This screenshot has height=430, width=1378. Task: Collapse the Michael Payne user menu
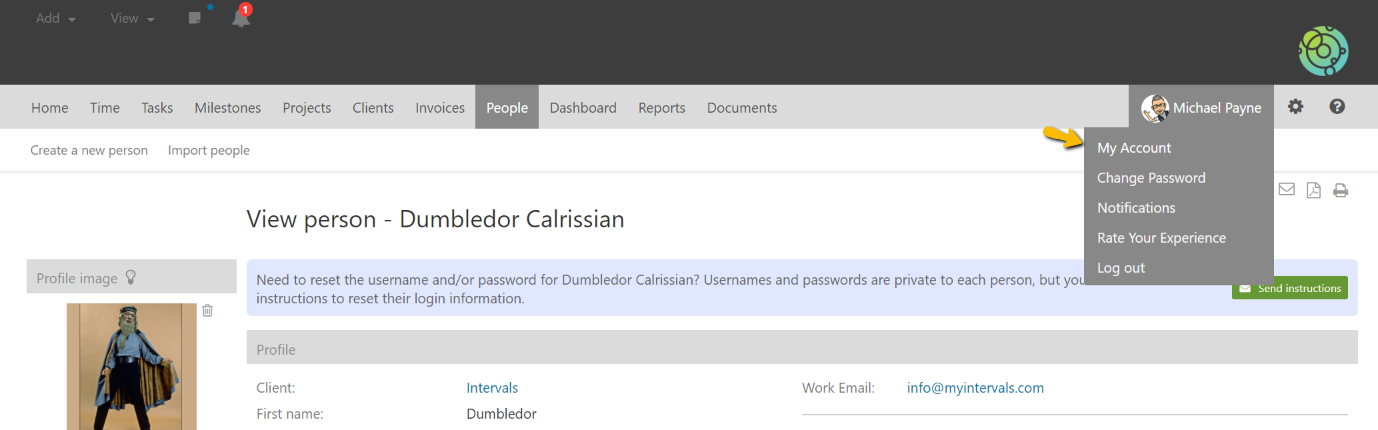click(x=1202, y=107)
